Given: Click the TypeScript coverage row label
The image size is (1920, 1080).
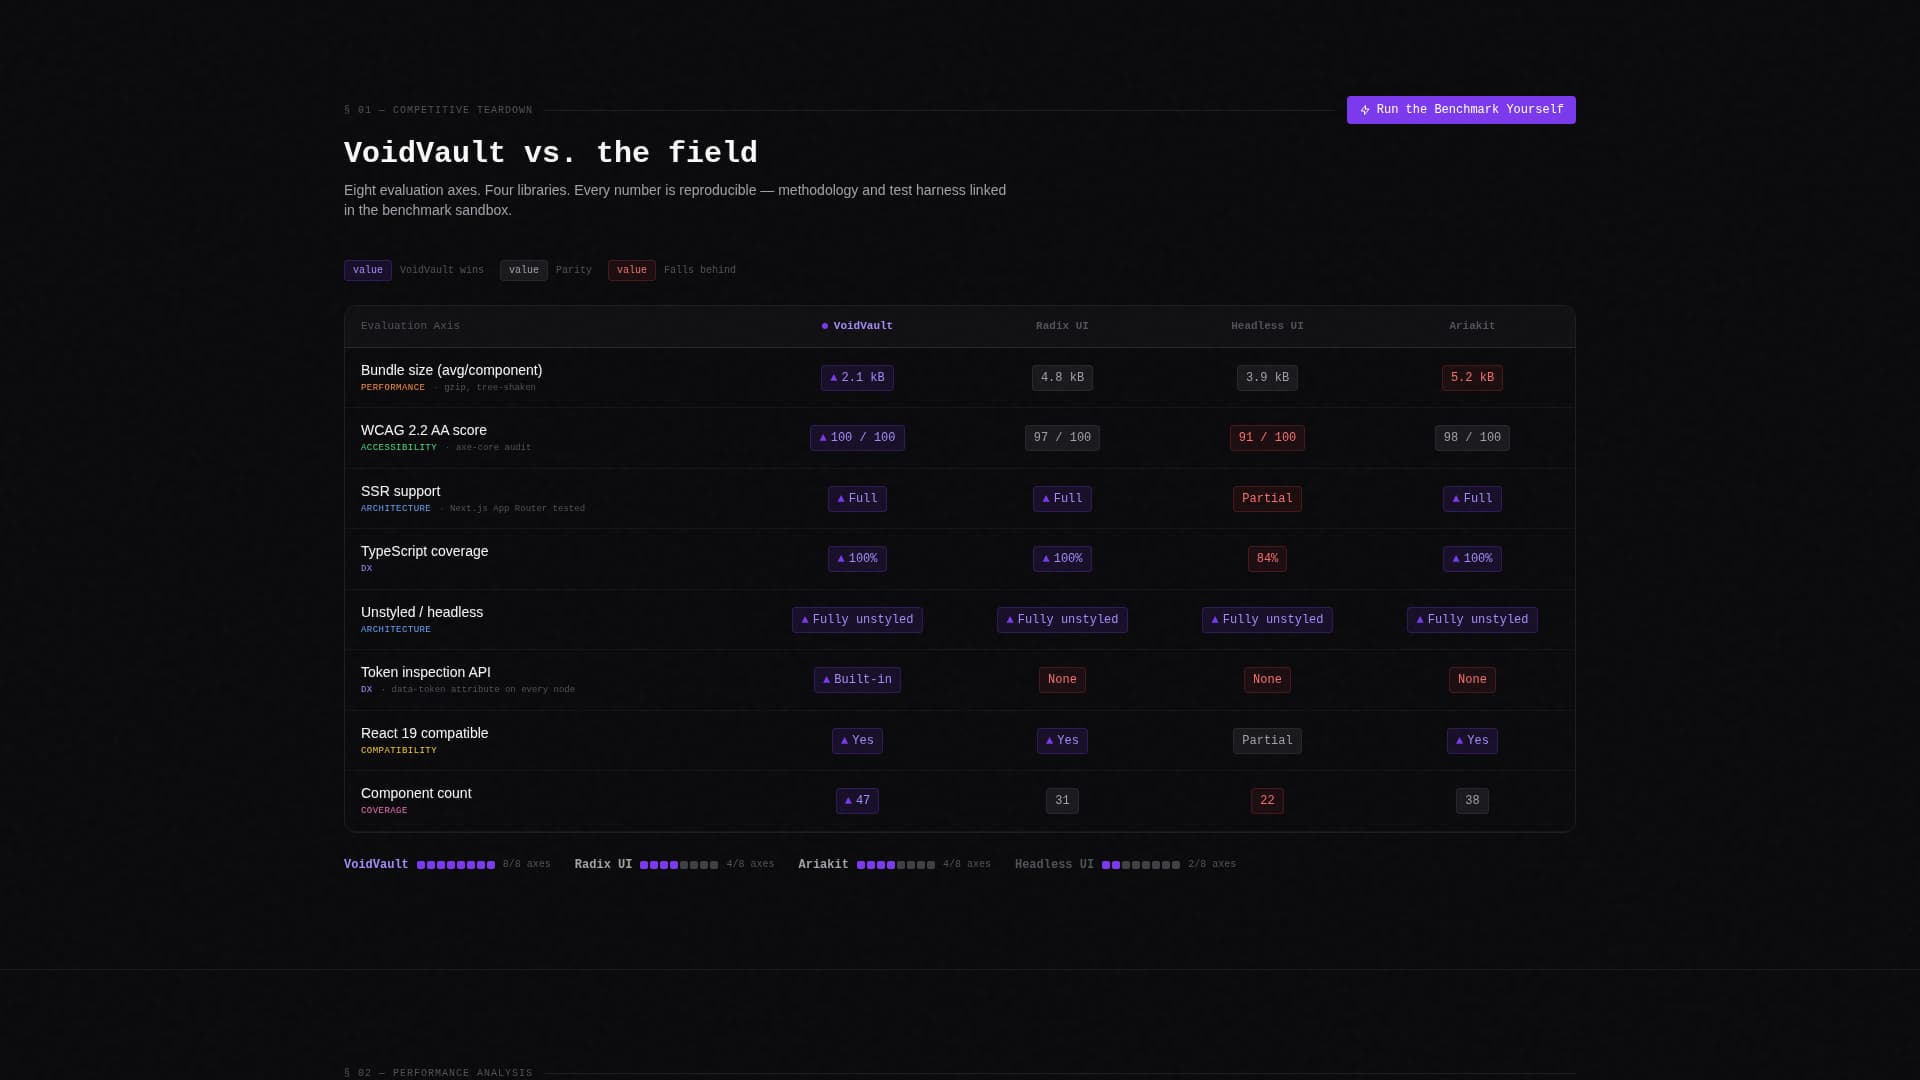Looking at the screenshot, I should tap(424, 551).
